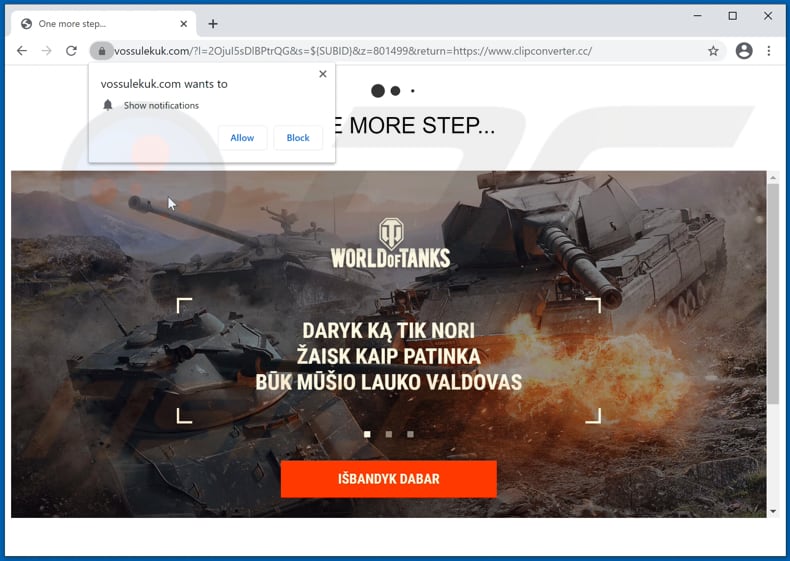Click the ad scrollbar up arrow
The height and width of the screenshot is (561, 790).
pos(773,178)
